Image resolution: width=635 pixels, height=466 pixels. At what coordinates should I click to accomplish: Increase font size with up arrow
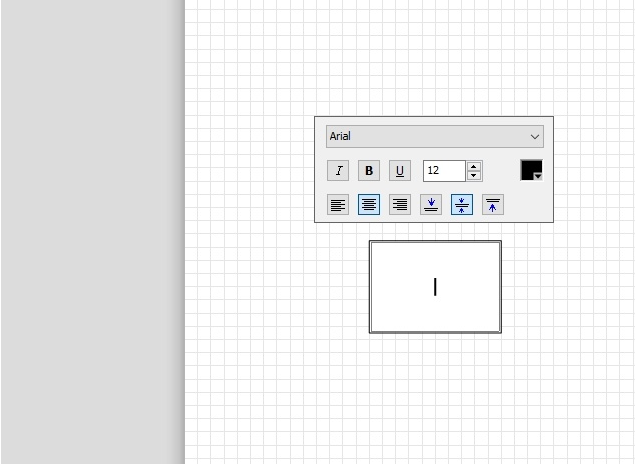(x=474, y=166)
